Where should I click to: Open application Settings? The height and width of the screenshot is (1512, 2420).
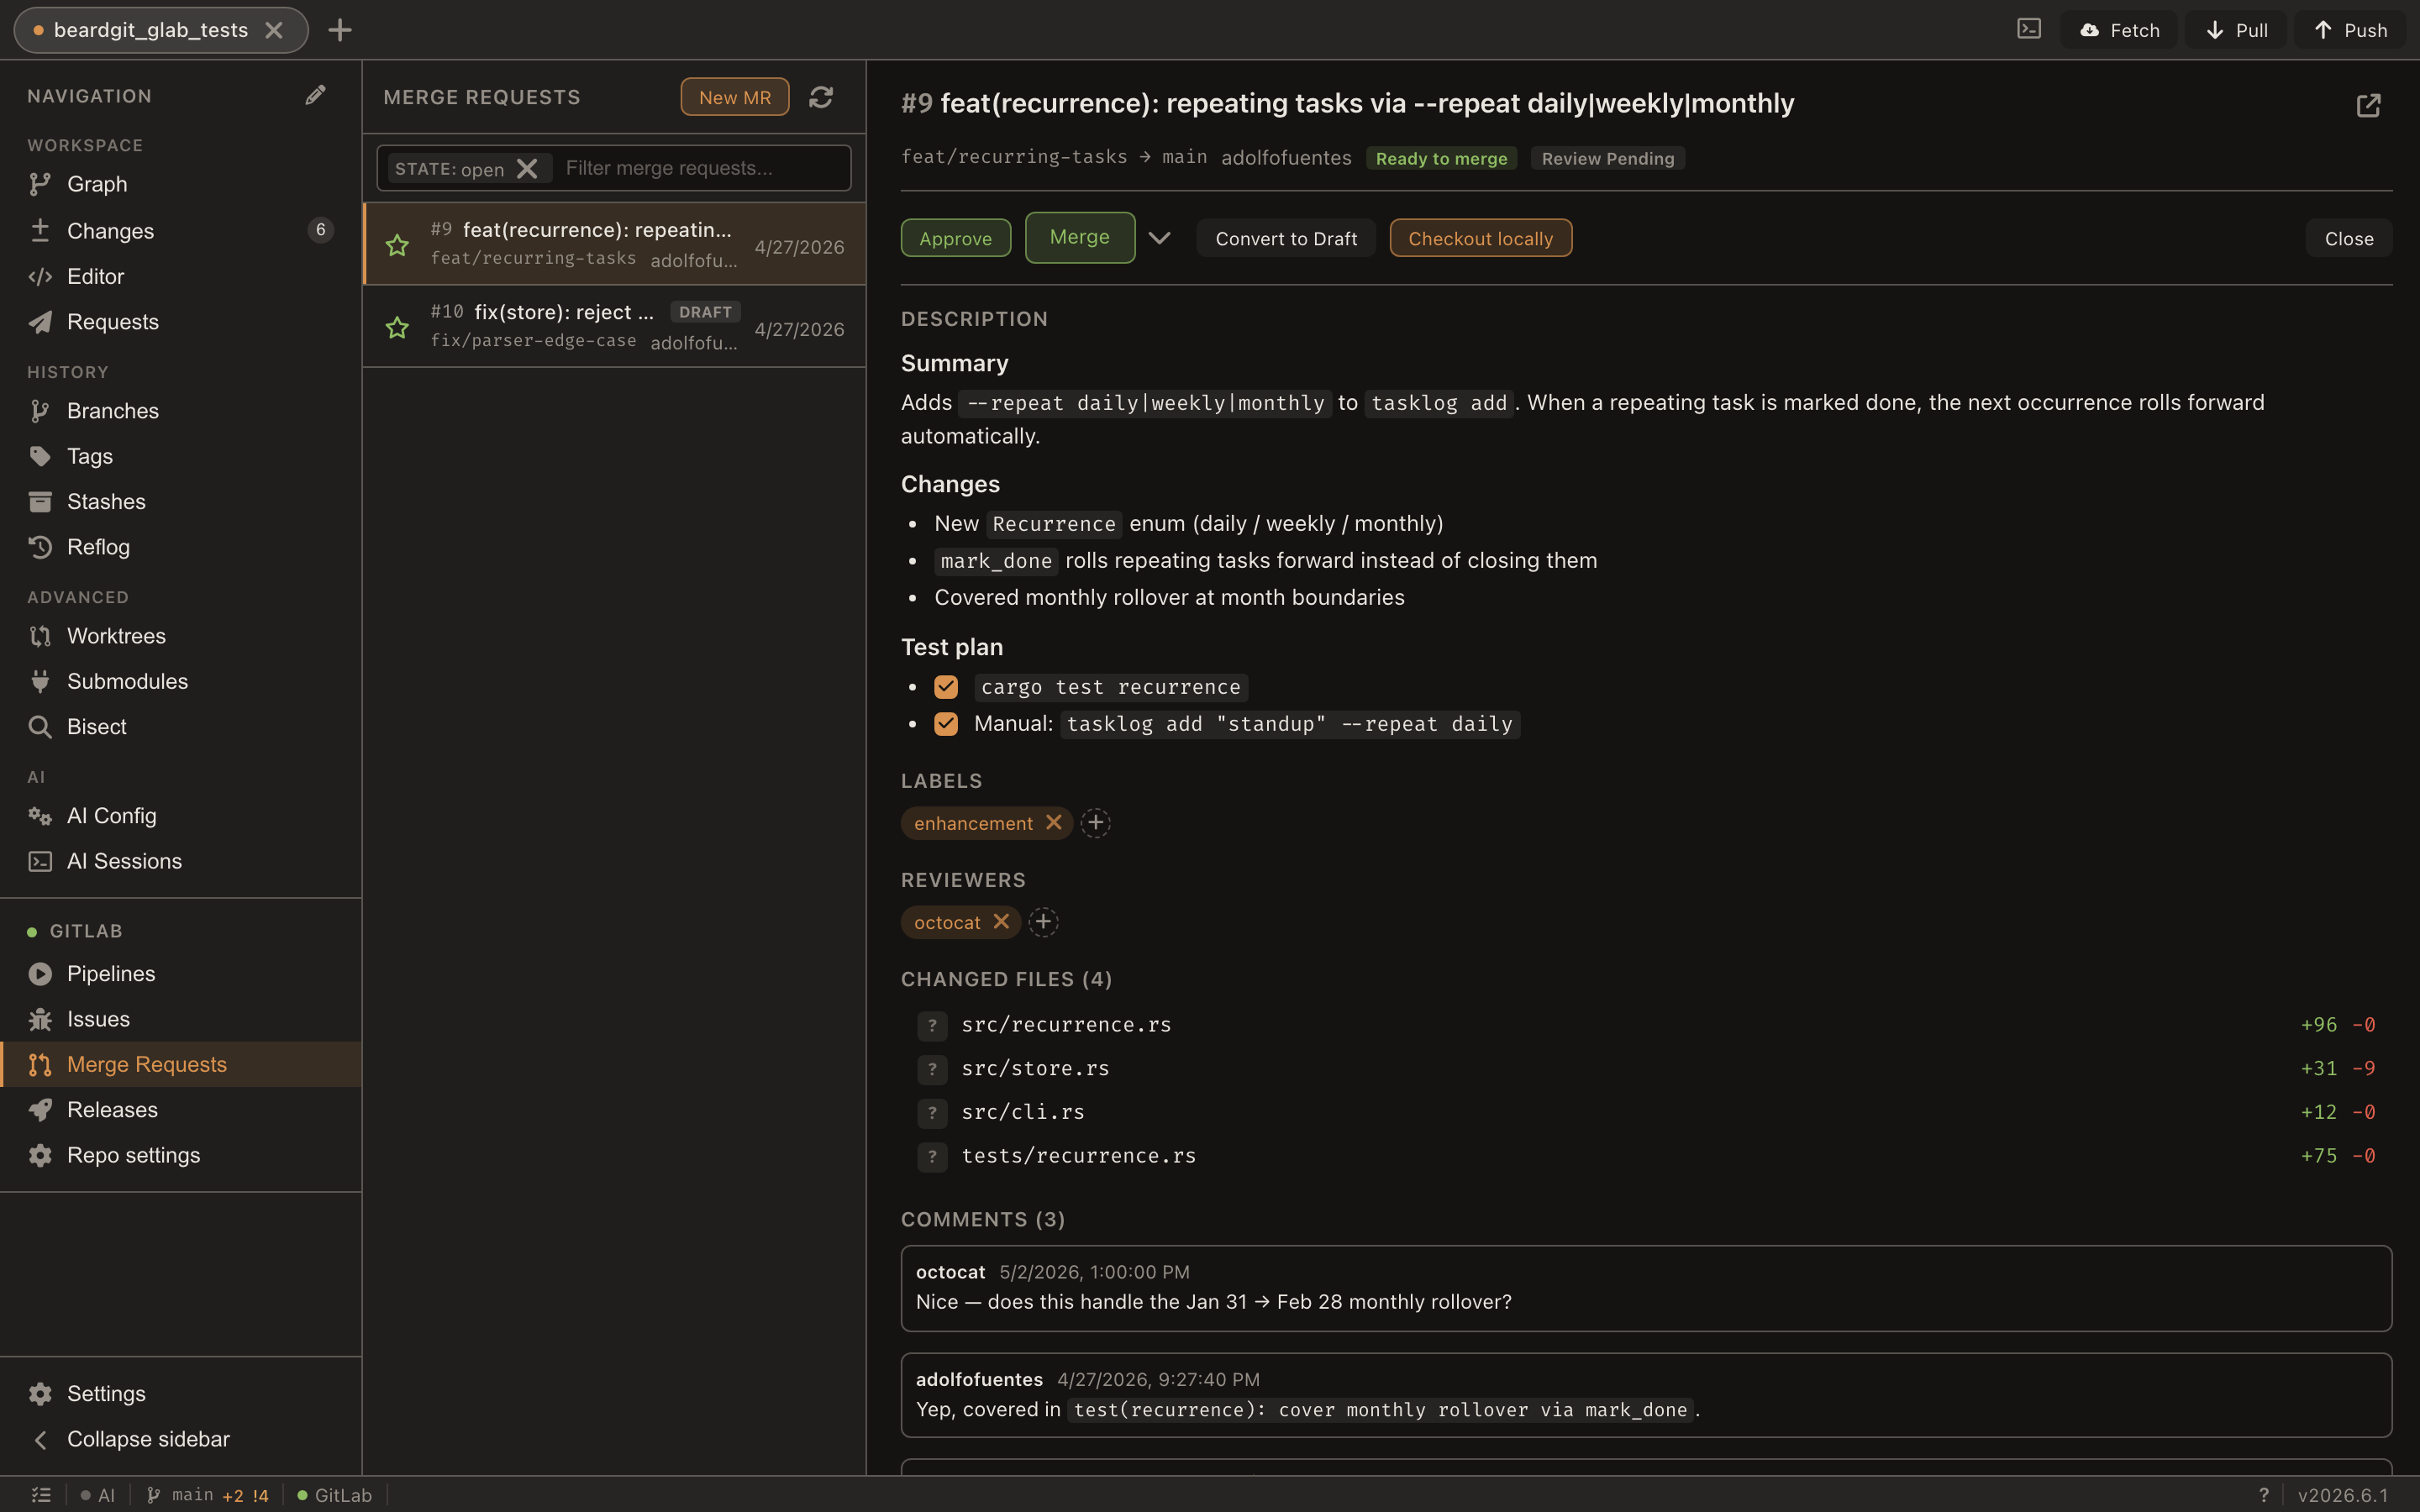point(180,1393)
